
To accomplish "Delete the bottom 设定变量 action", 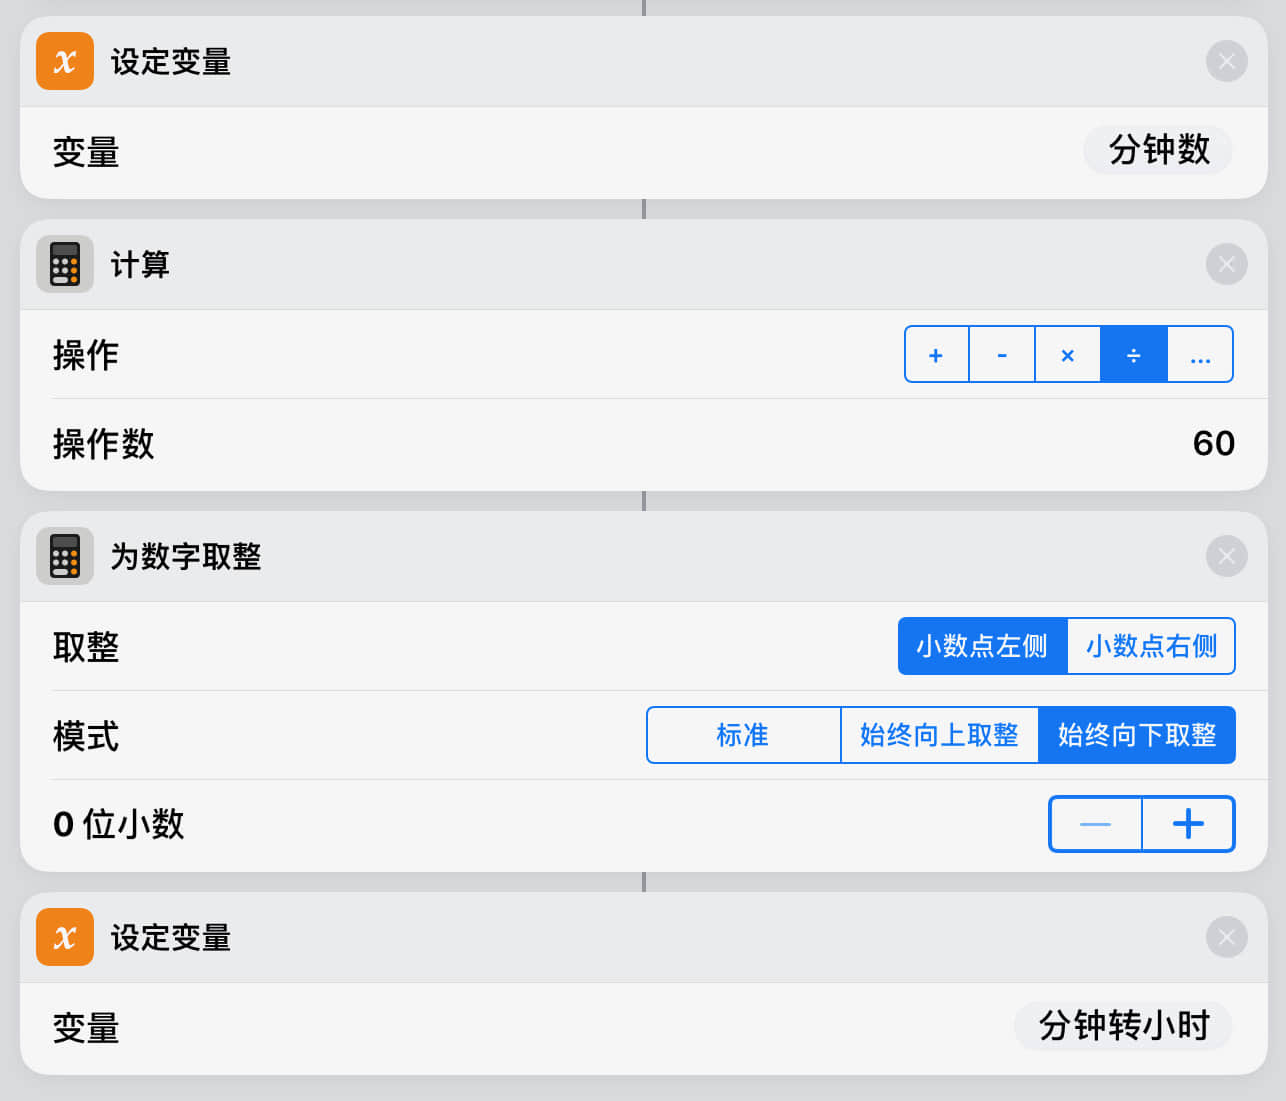I will (x=1226, y=937).
